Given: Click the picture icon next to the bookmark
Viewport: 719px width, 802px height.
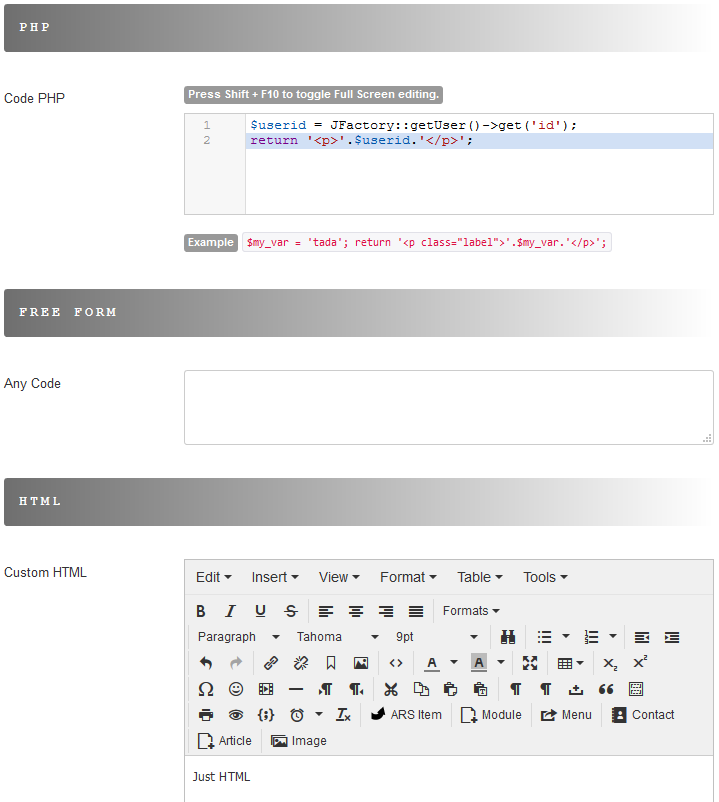Looking at the screenshot, I should click(x=361, y=663).
